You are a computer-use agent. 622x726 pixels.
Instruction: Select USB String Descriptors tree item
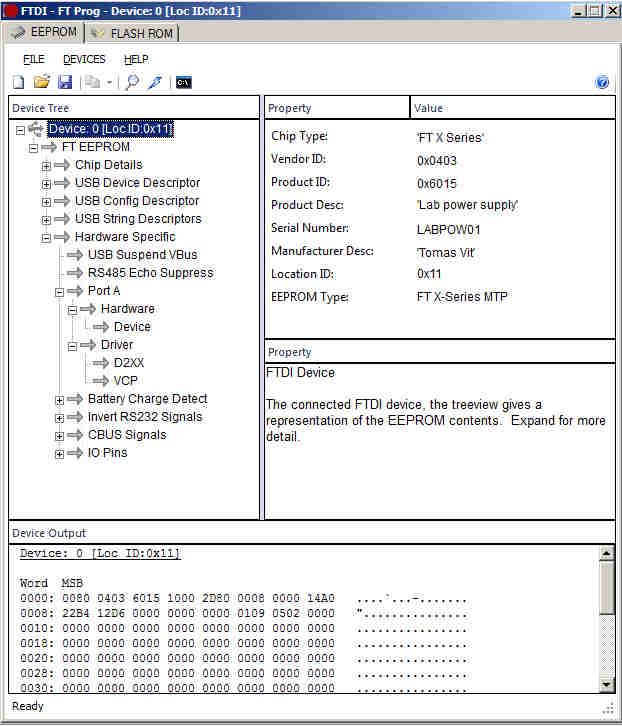[138, 219]
